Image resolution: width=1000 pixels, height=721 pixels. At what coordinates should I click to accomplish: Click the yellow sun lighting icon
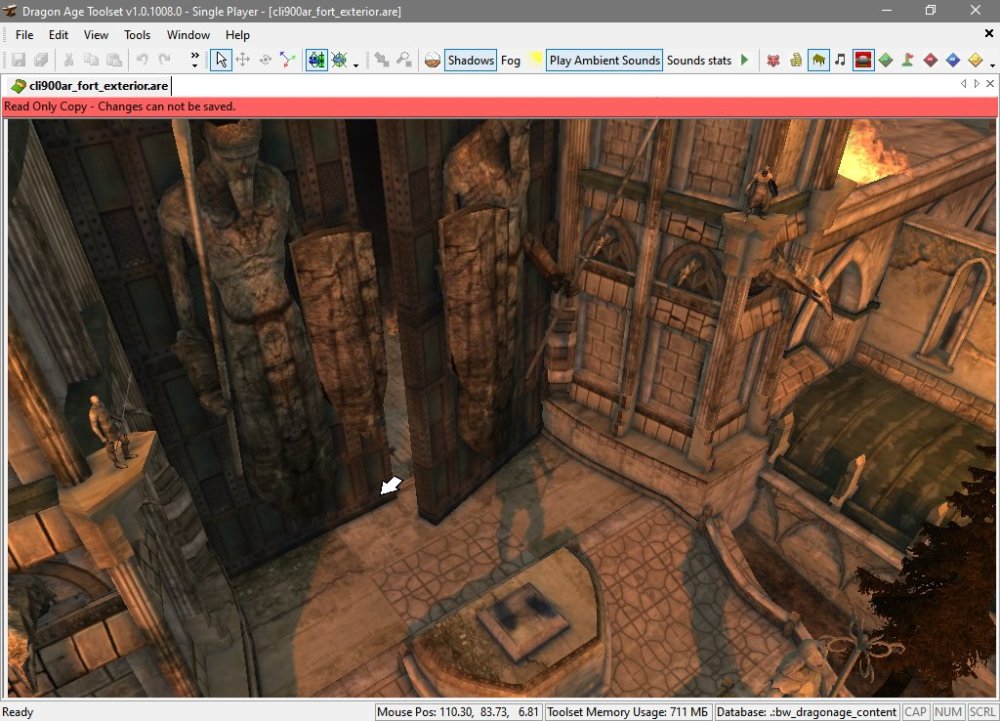pos(535,60)
